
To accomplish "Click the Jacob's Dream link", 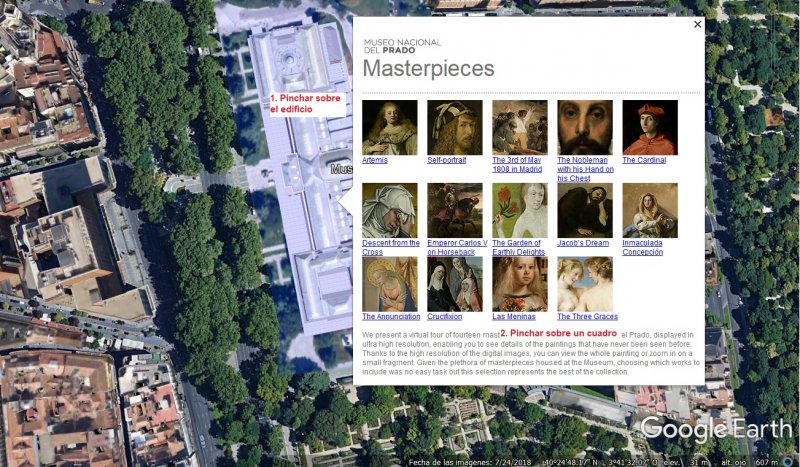I will 583,243.
